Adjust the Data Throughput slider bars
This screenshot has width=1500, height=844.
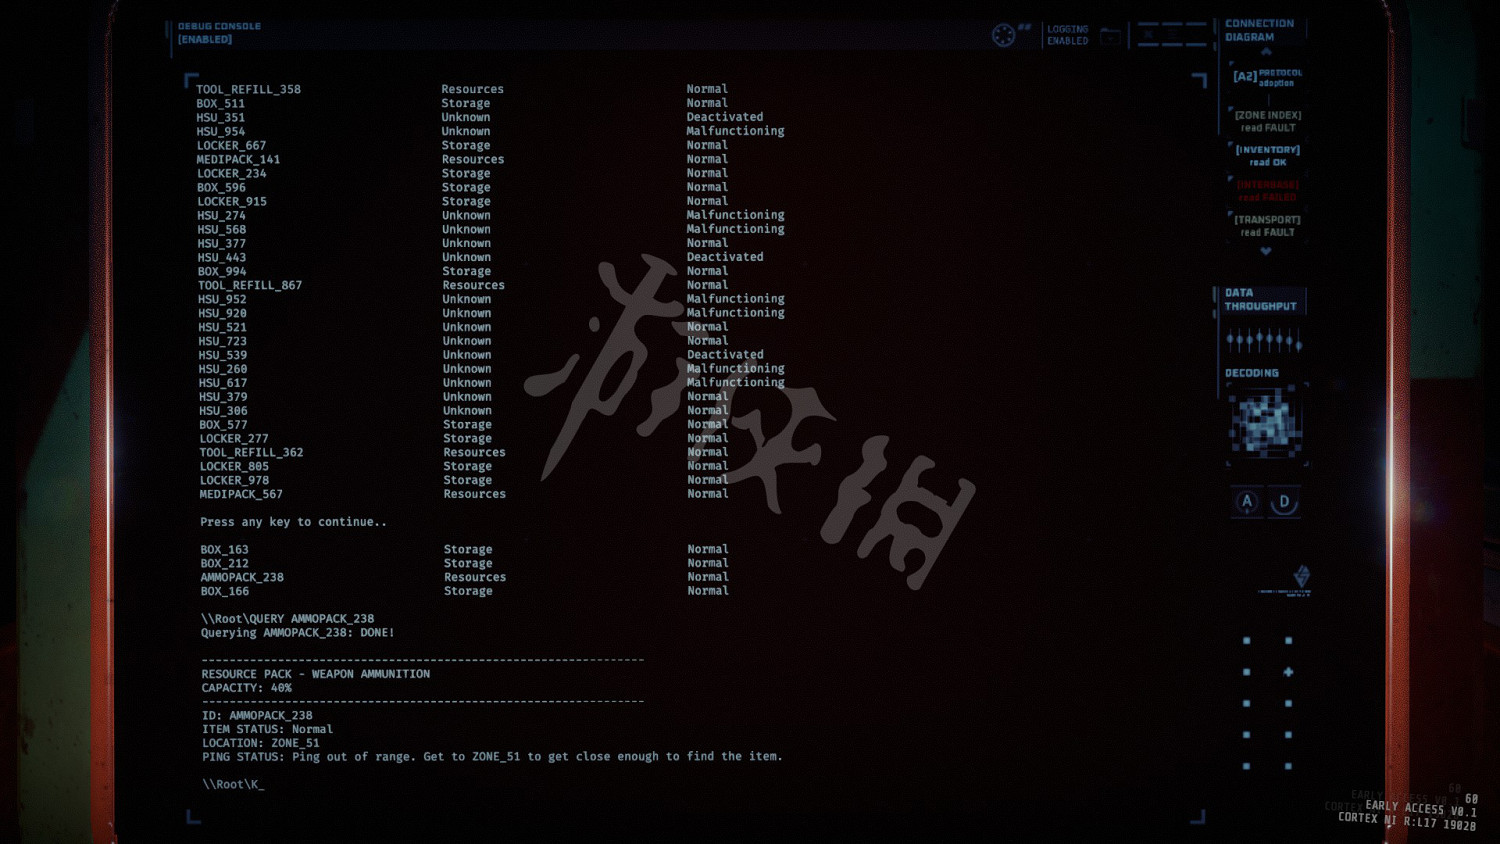click(x=1264, y=341)
